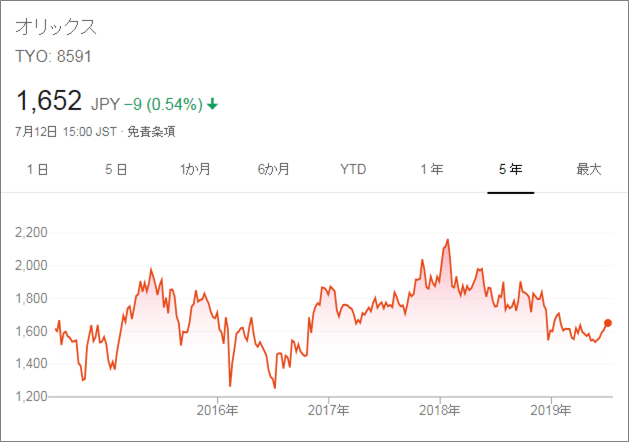Viewport: 629px width, 442px height.
Task: Click the −9 (0.54%) change text
Action: [163, 104]
